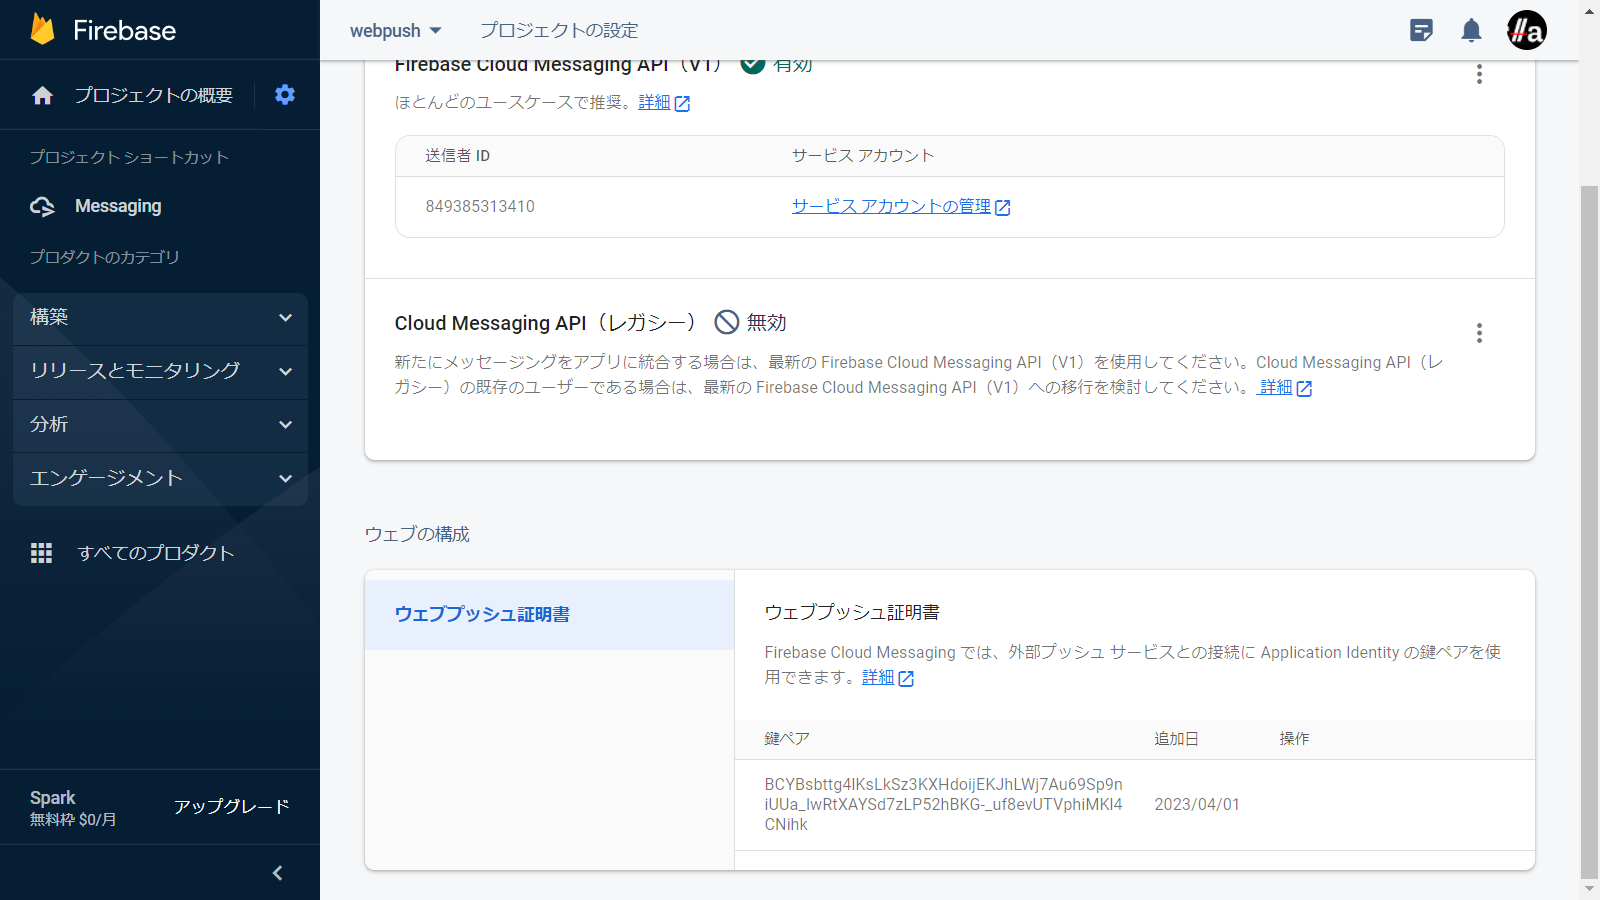Open the user account avatar
The width and height of the screenshot is (1600, 900).
(x=1526, y=30)
